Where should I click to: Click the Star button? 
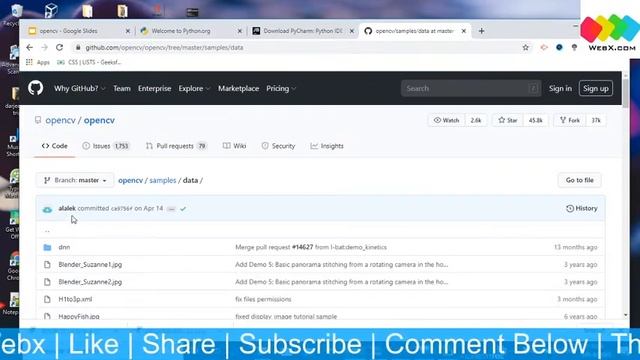tap(508, 120)
